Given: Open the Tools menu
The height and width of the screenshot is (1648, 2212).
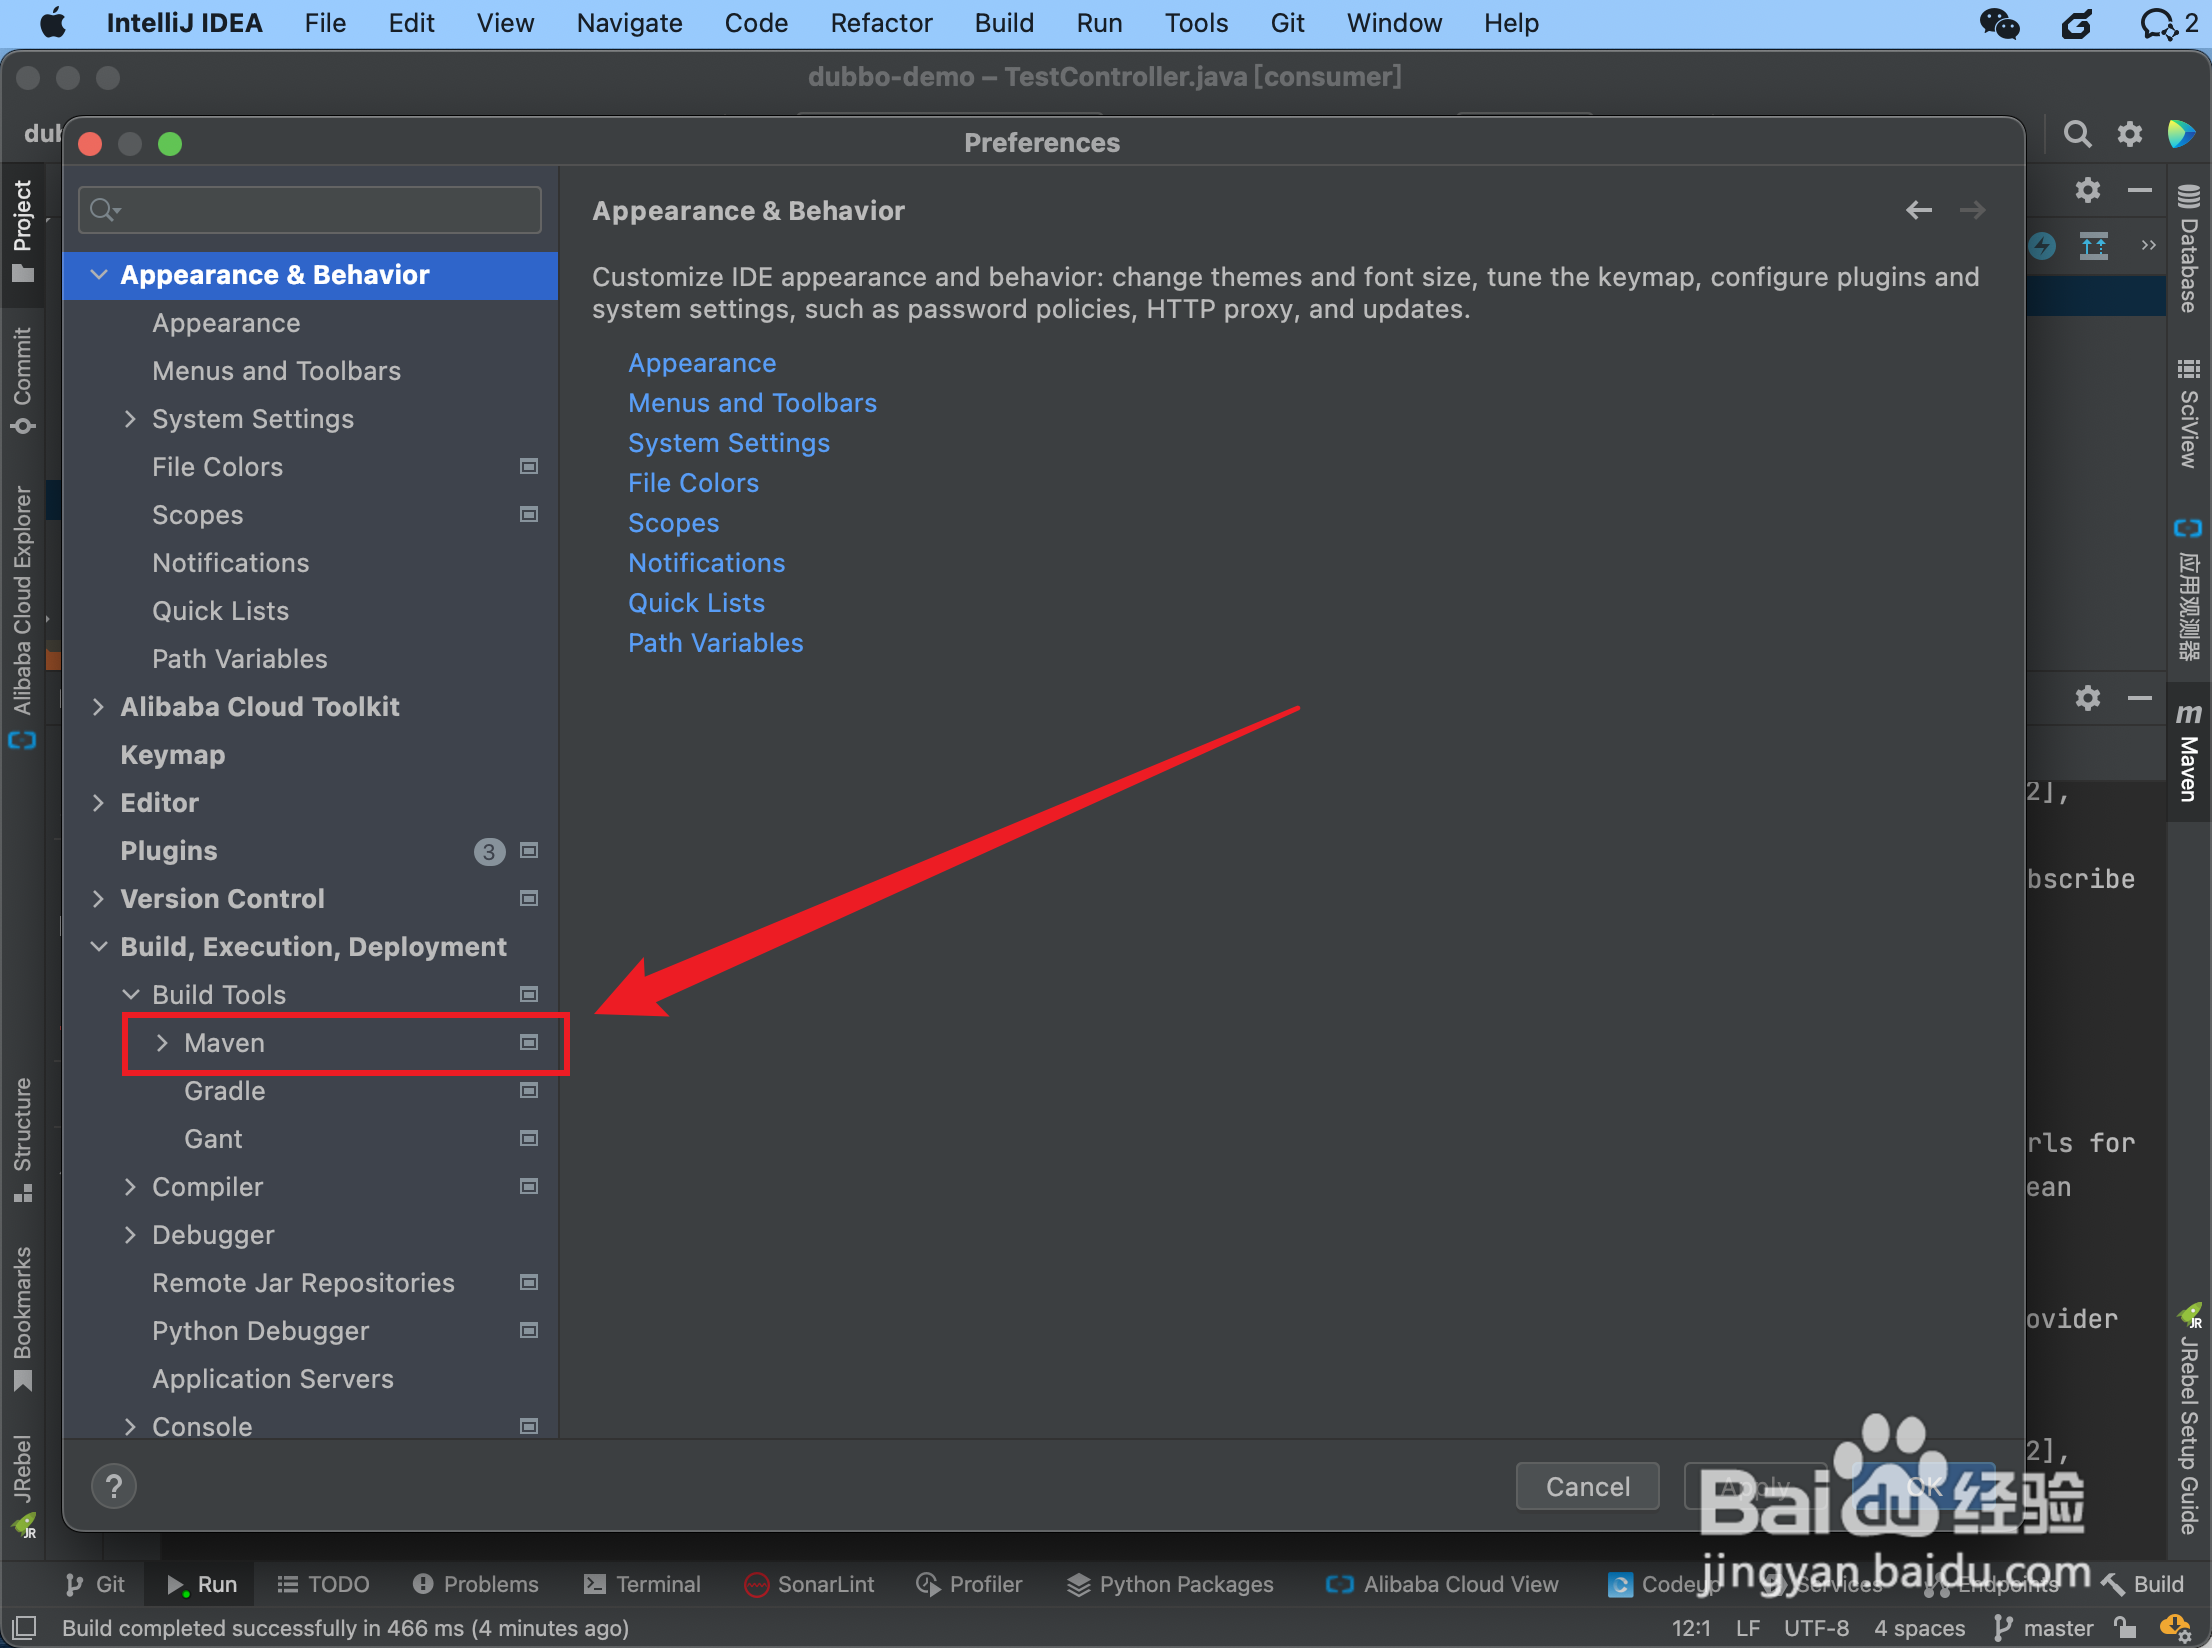Looking at the screenshot, I should coord(1196,23).
